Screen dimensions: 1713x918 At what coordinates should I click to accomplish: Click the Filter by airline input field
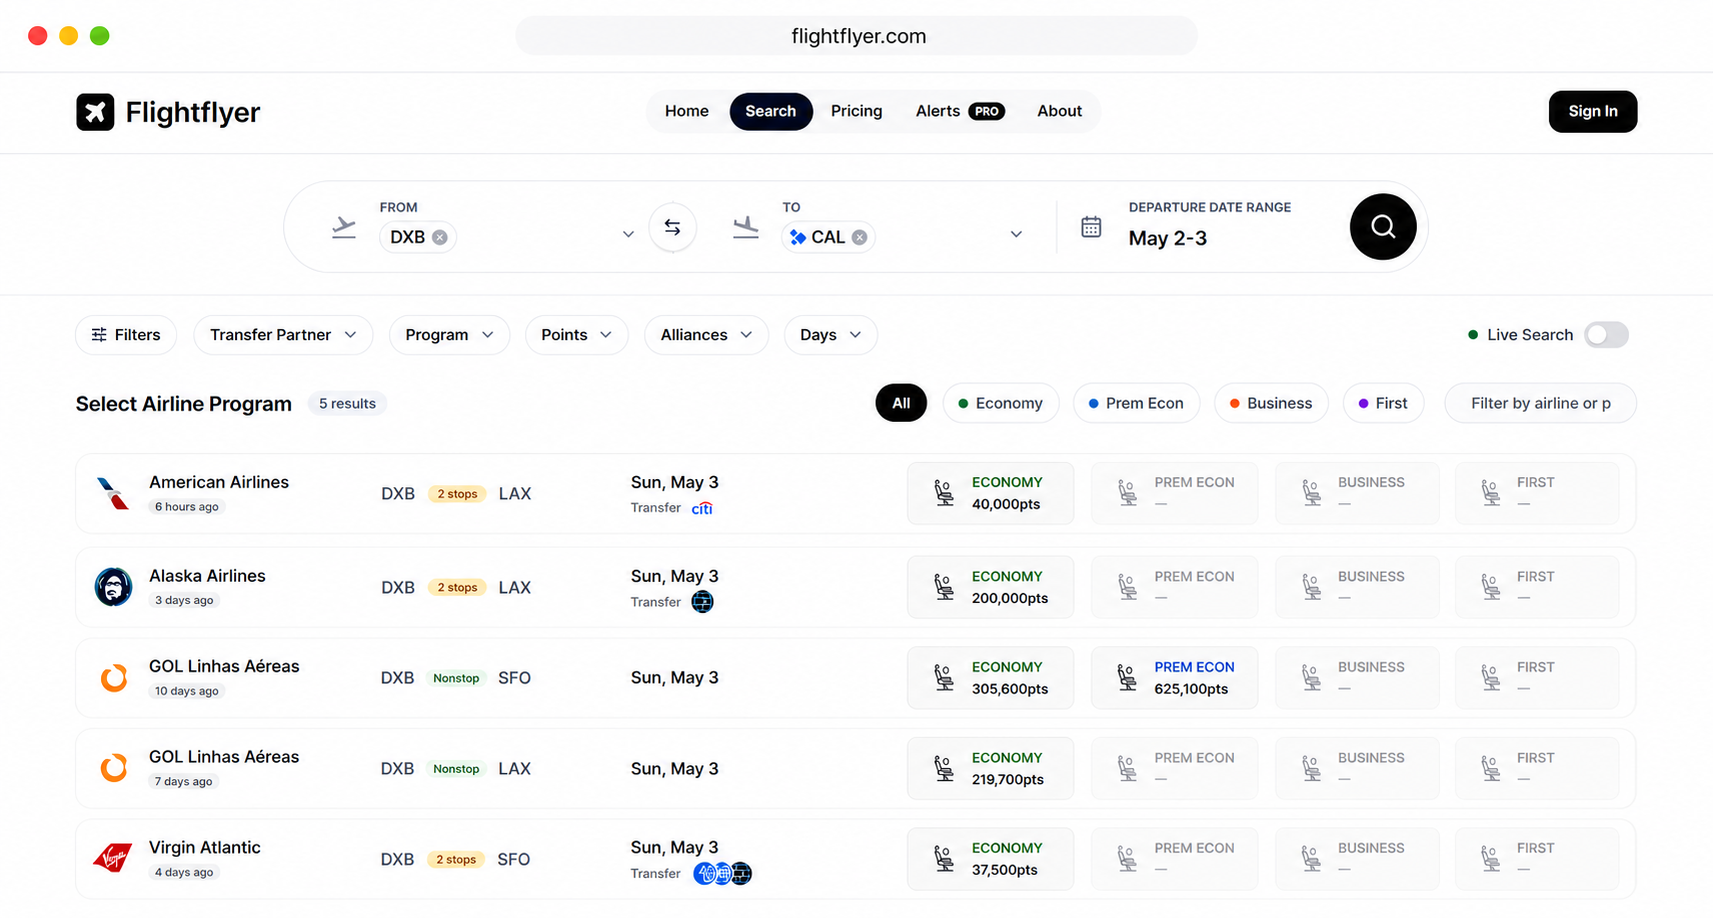(x=1540, y=403)
